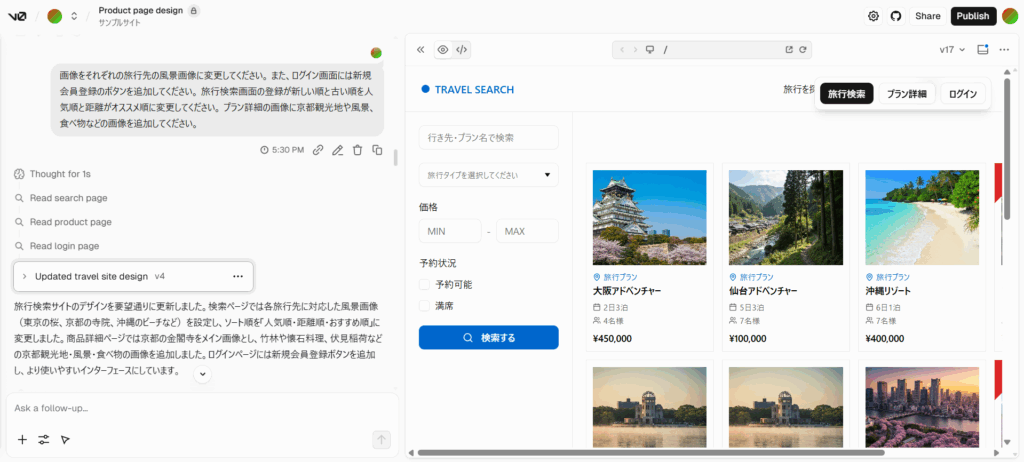Check the 予約可能 checkbox
The width and height of the screenshot is (1024, 462).
(424, 284)
